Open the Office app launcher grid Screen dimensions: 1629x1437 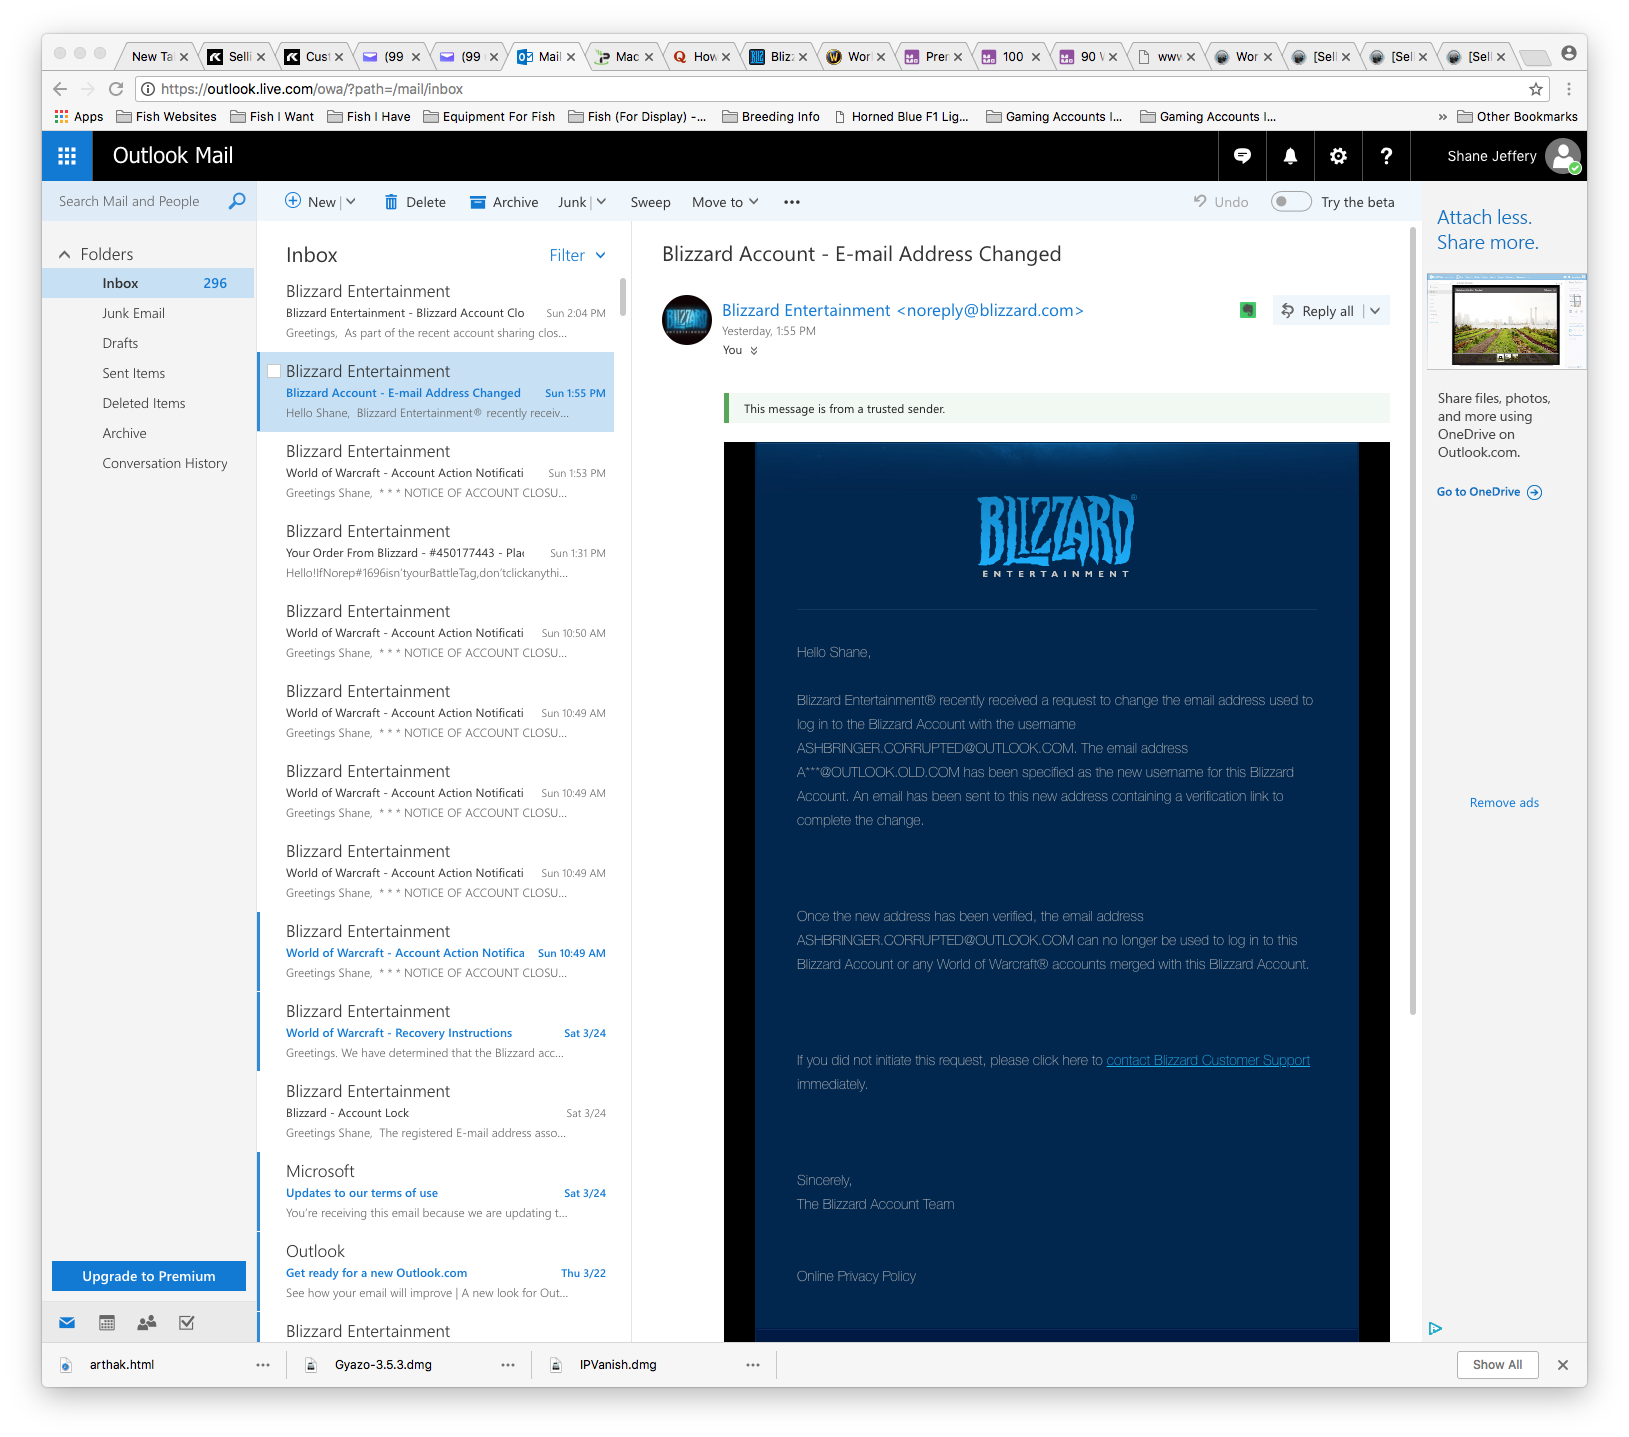[x=67, y=156]
